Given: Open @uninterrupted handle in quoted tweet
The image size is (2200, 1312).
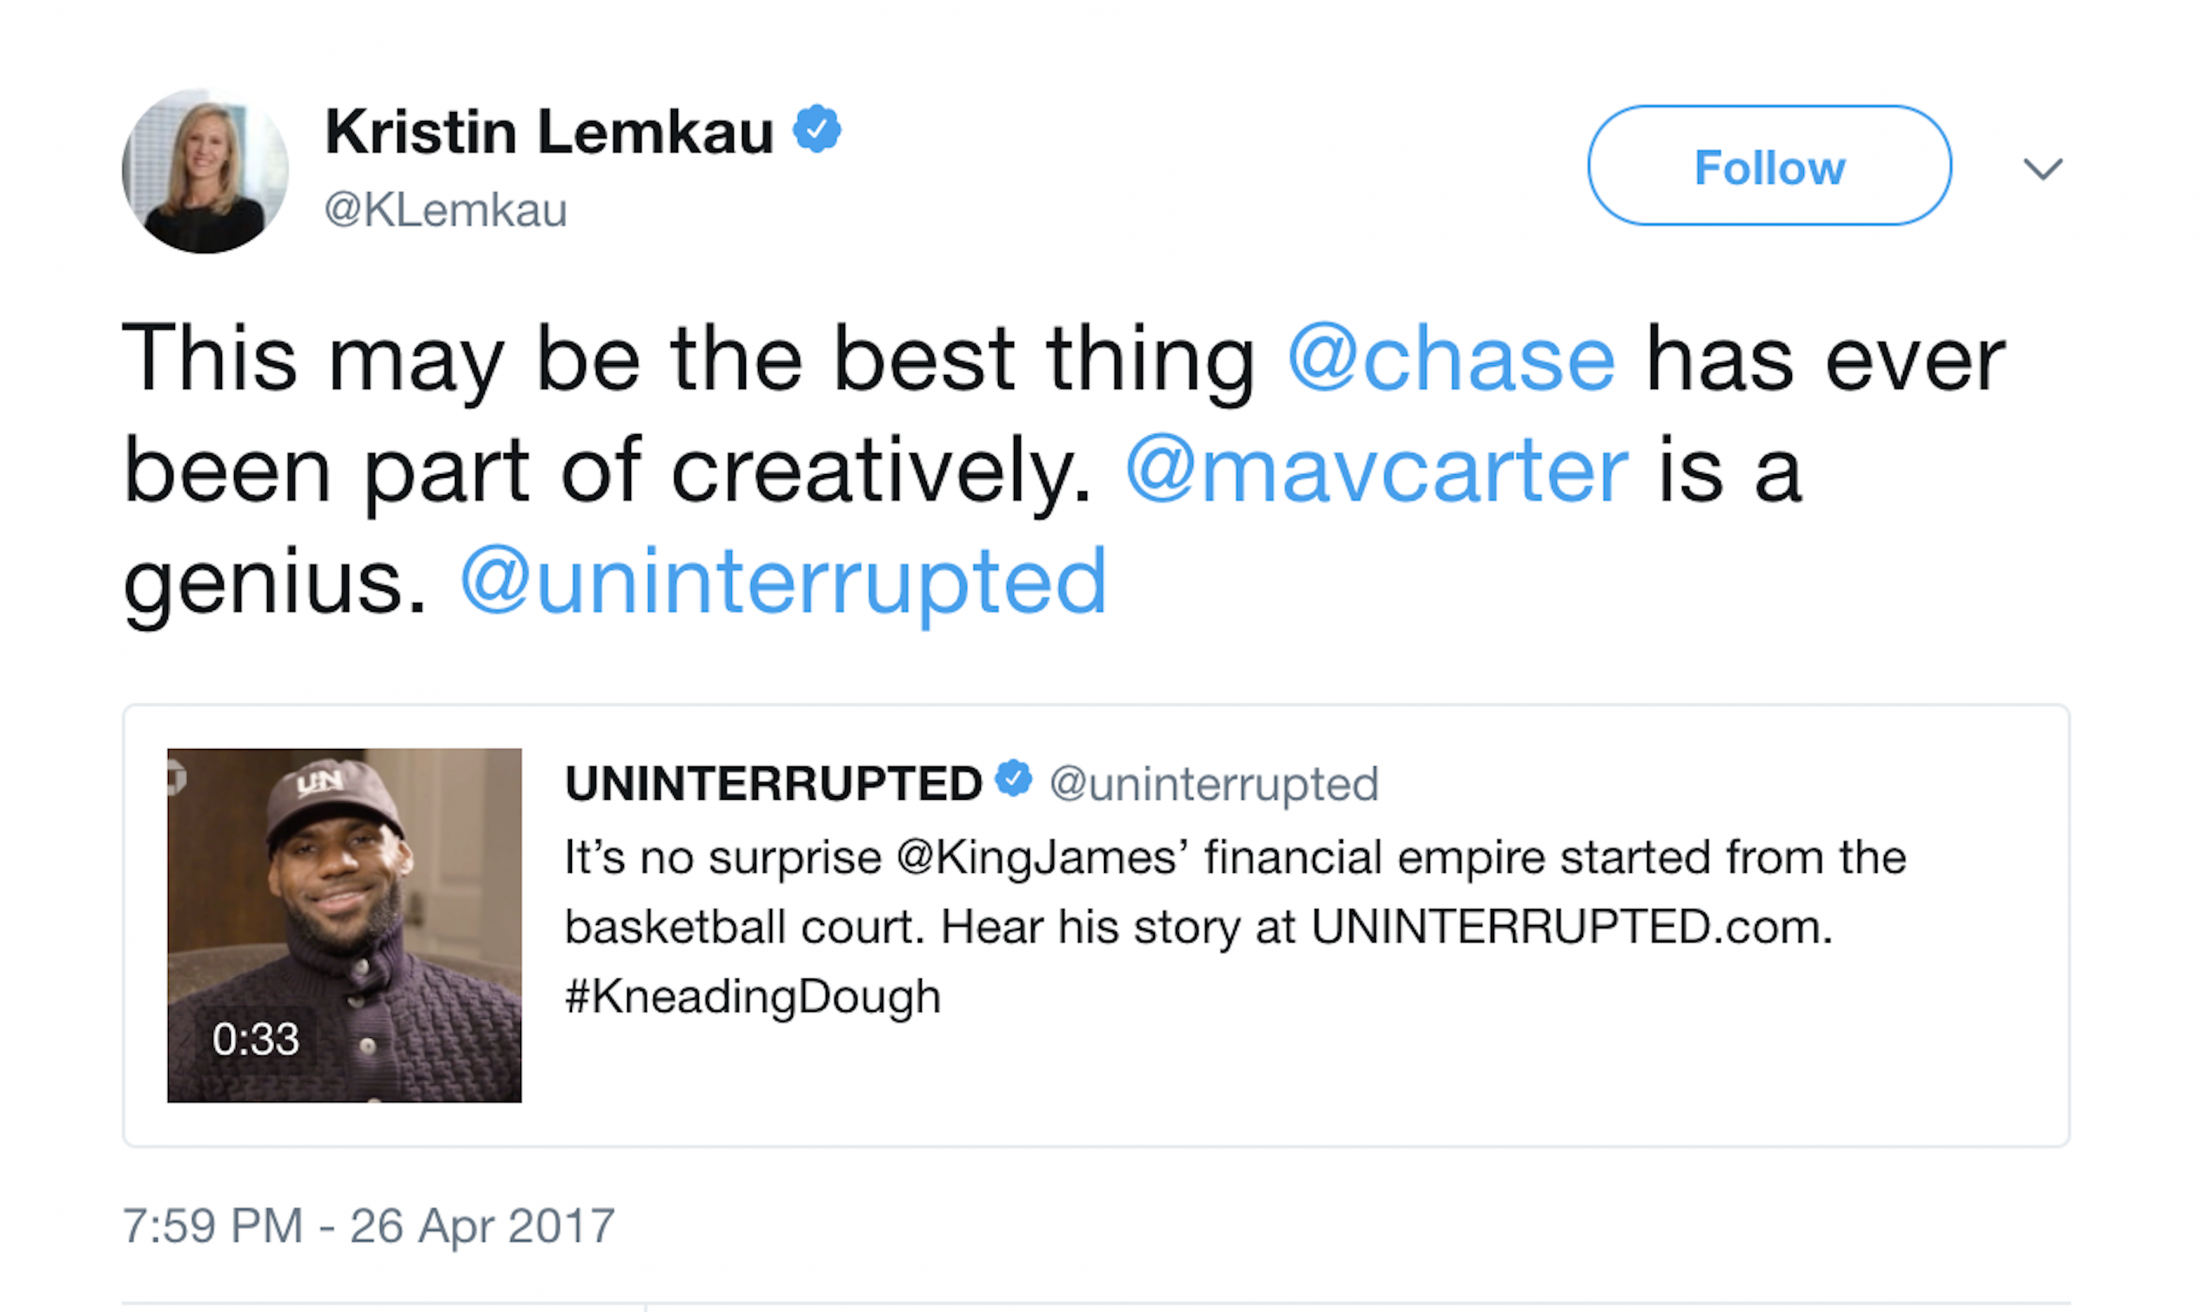Looking at the screenshot, I should (1213, 784).
